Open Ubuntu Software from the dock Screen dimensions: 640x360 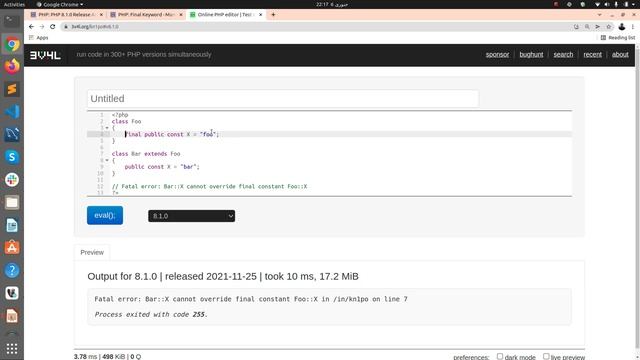tap(12, 248)
